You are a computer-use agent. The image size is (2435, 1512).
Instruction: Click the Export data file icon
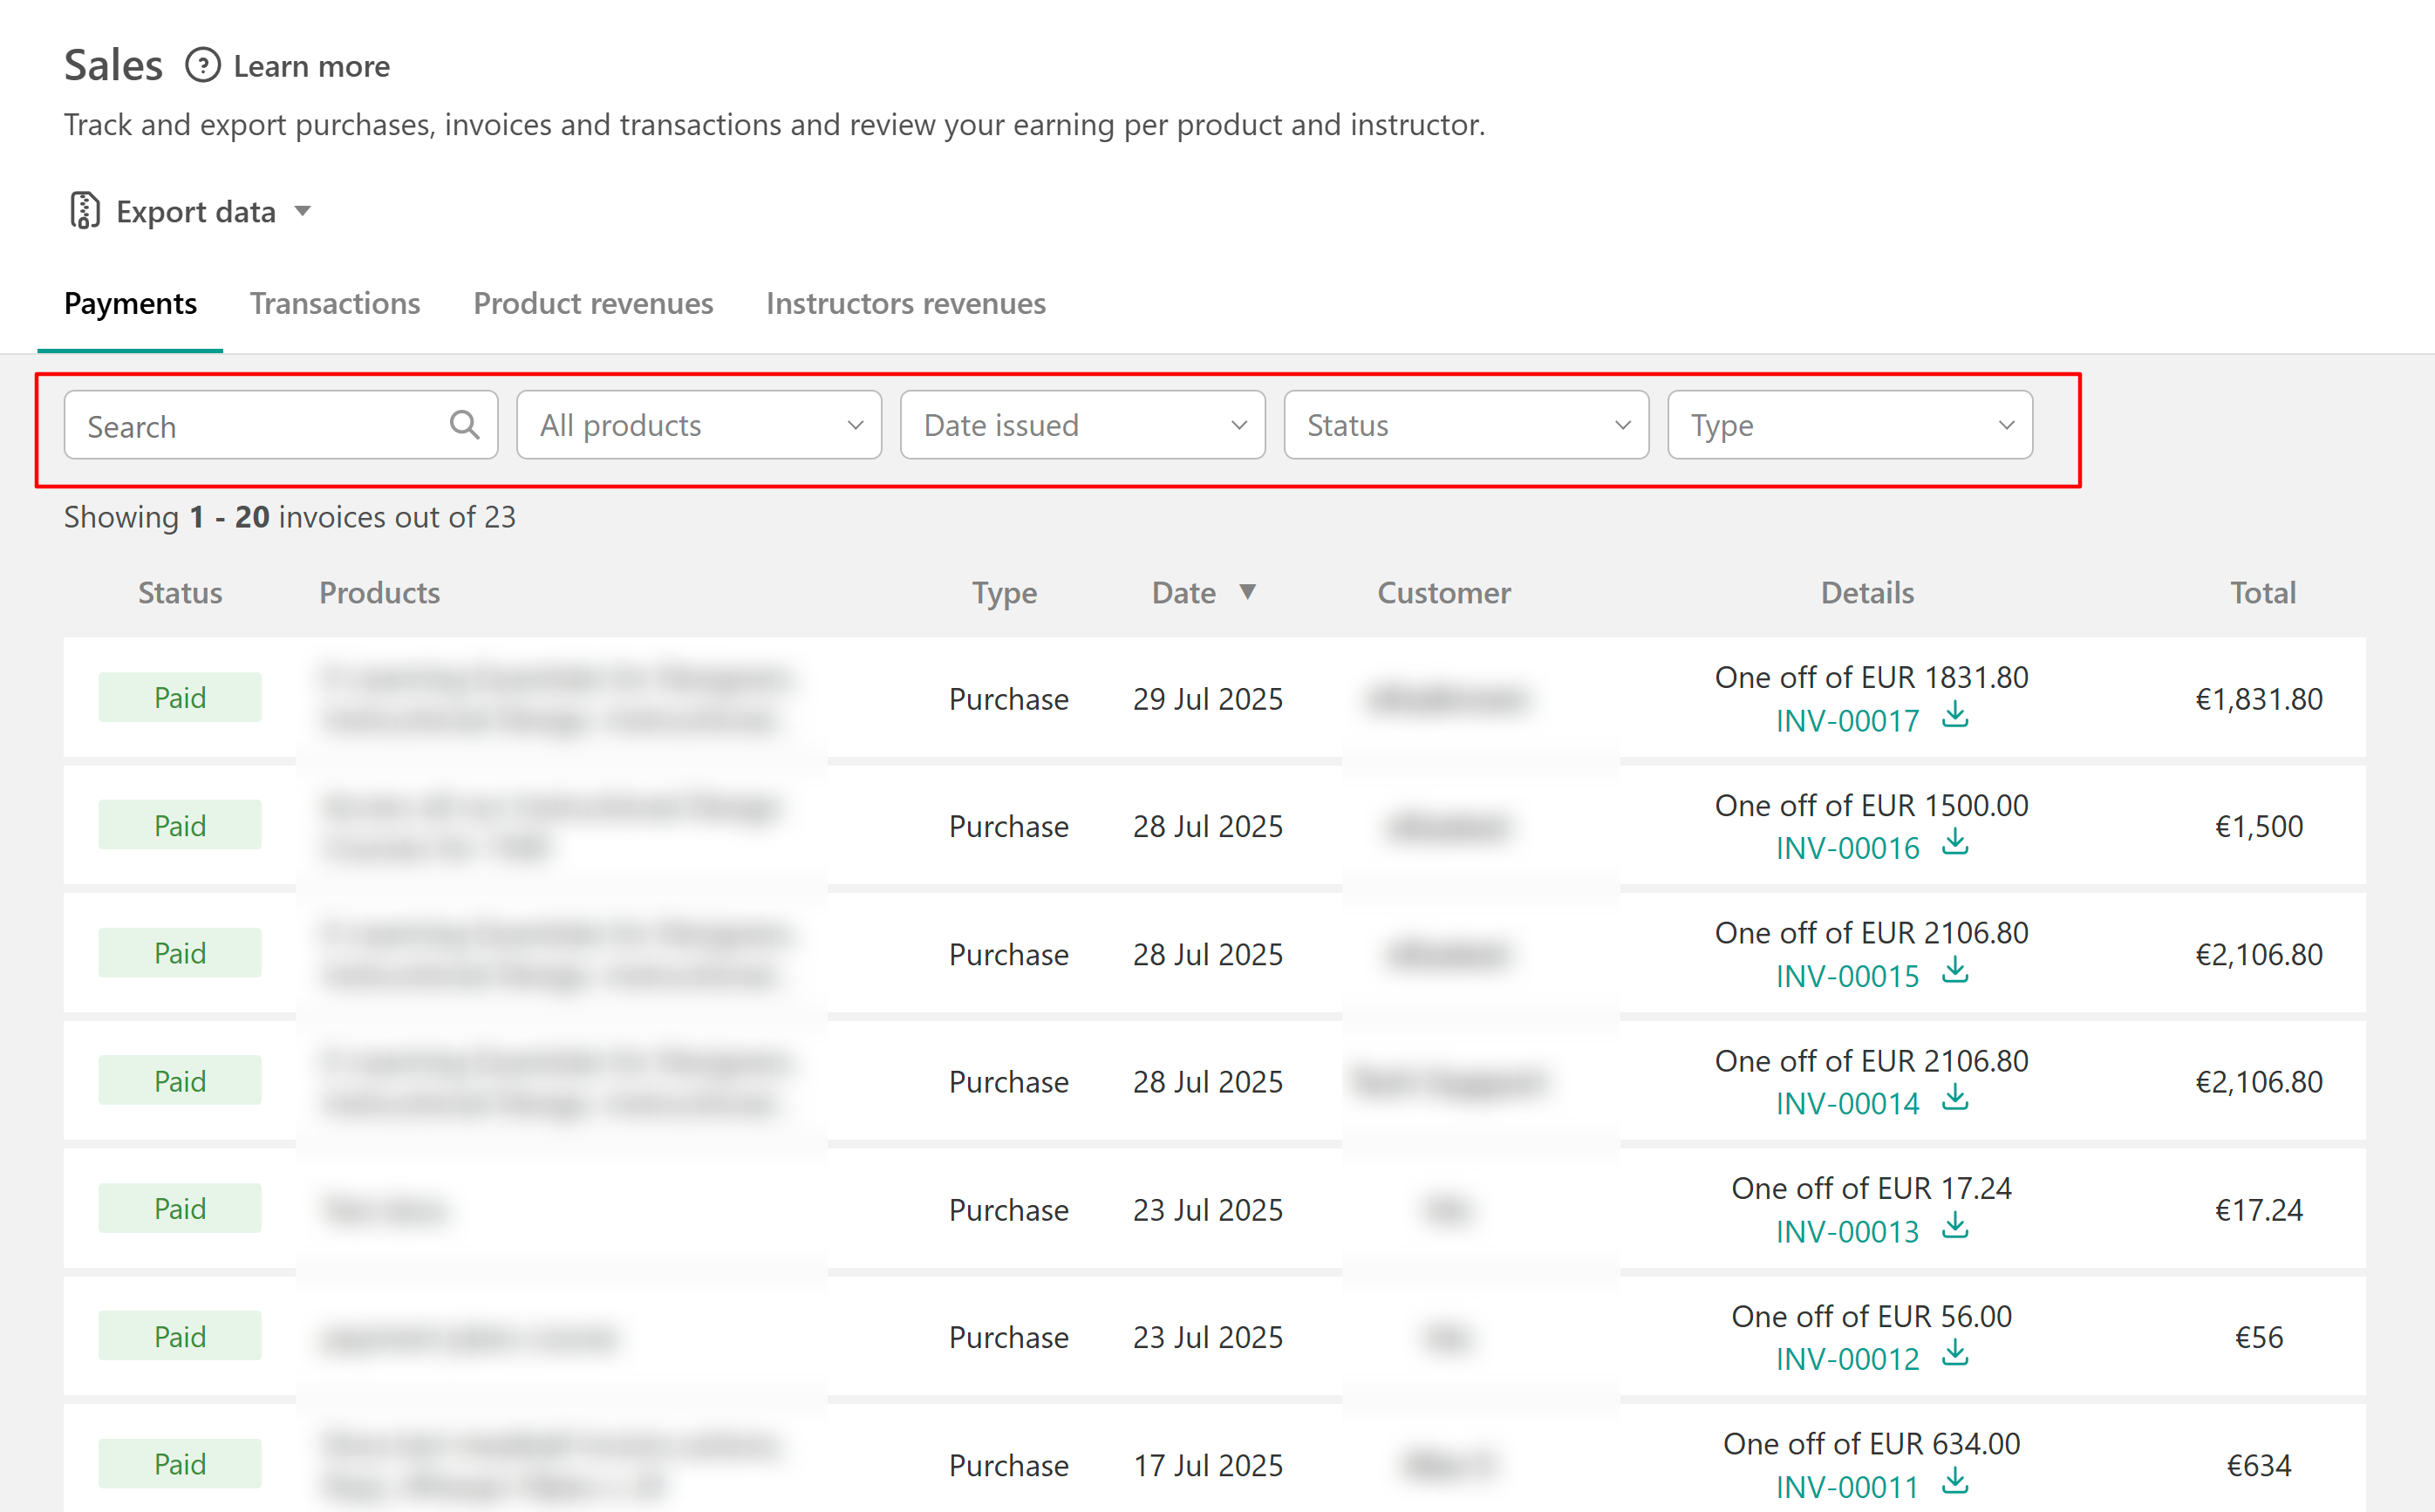(x=85, y=211)
